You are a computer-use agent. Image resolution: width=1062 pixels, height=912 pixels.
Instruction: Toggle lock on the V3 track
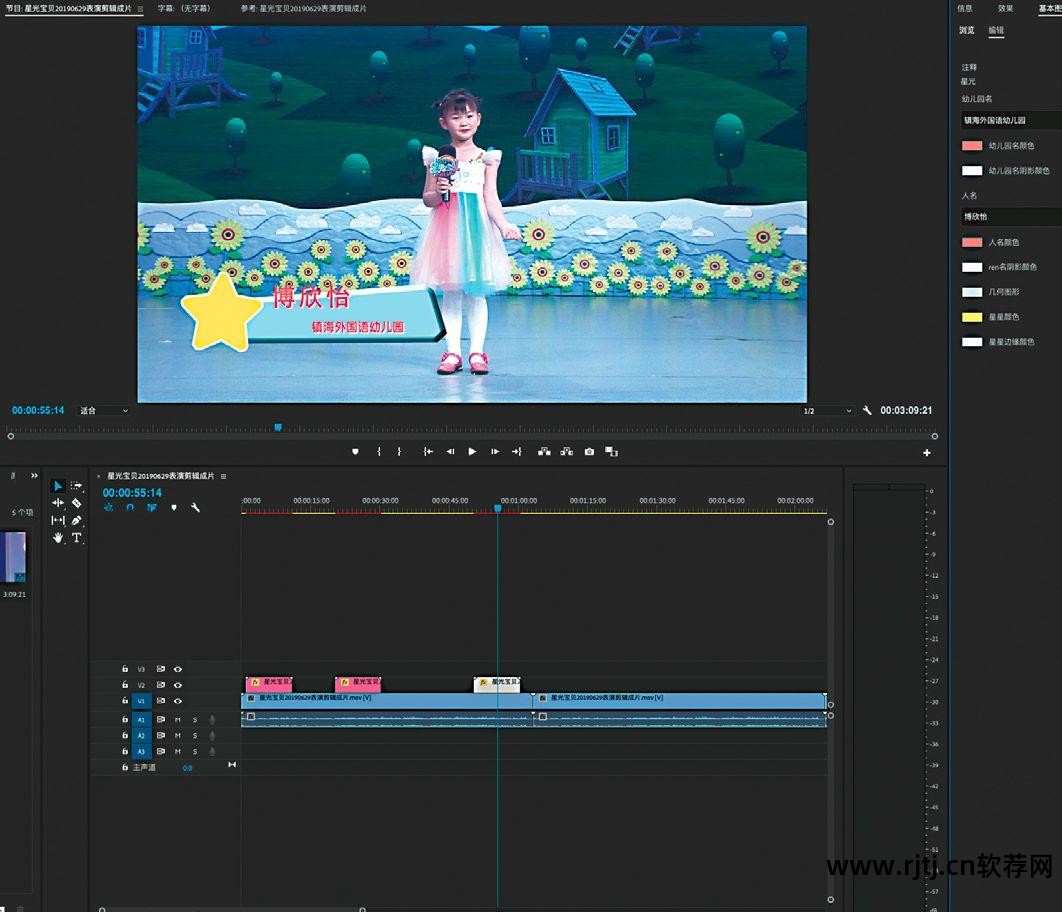click(x=125, y=669)
